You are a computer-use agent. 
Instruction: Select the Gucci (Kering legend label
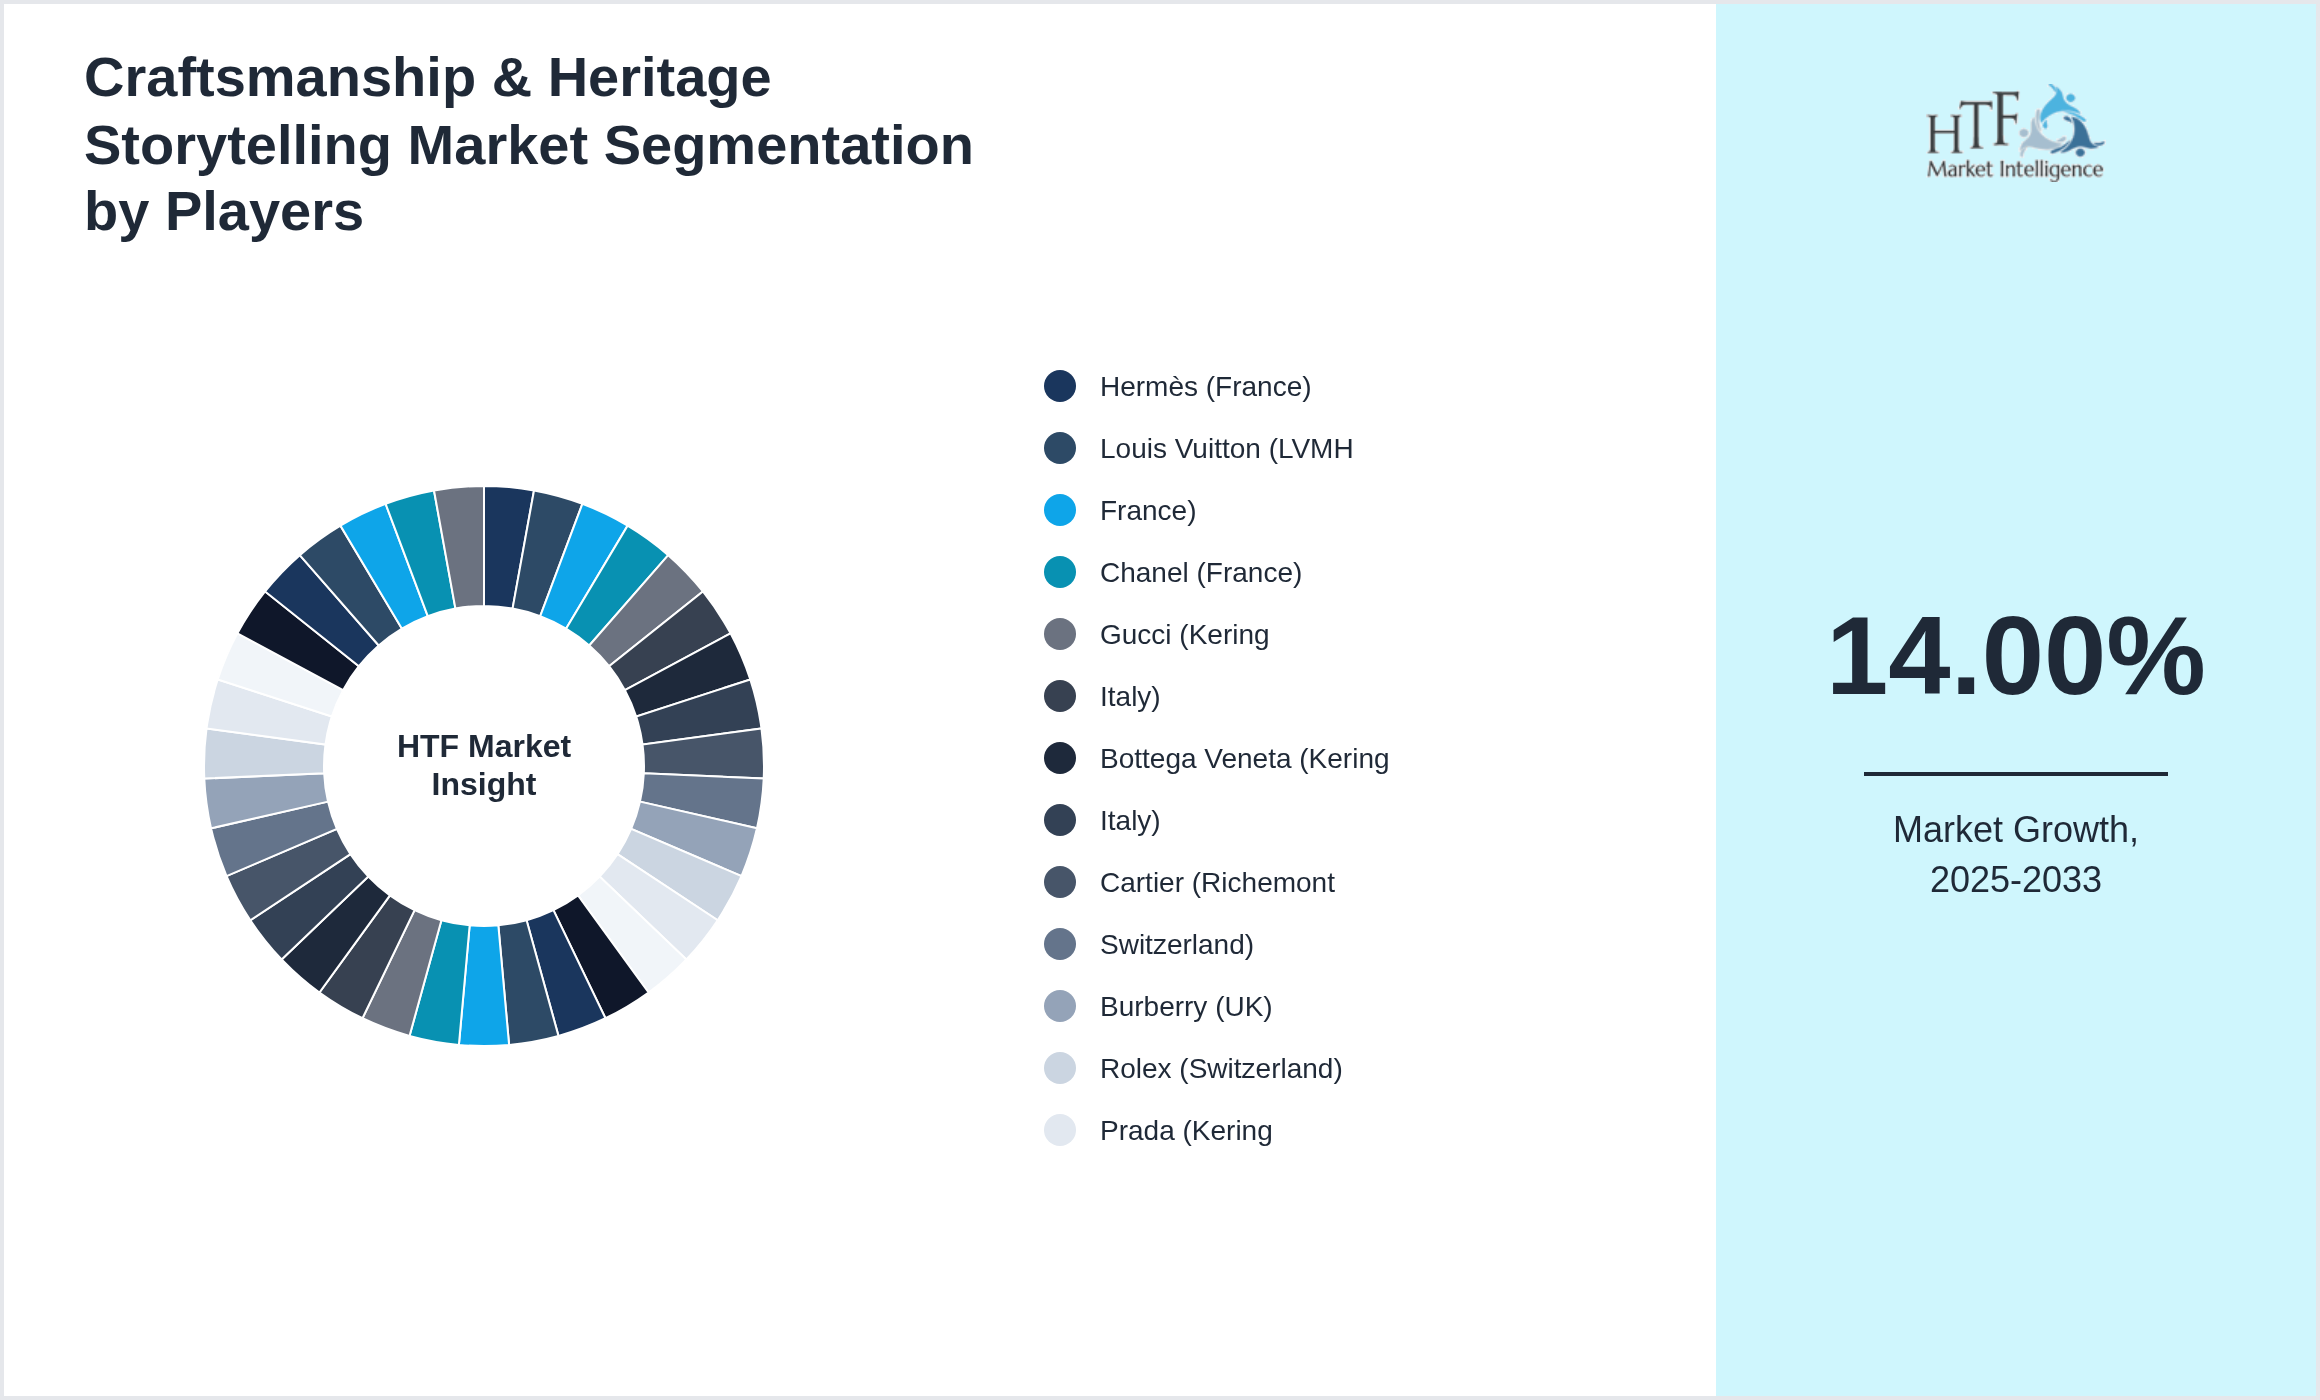pyautogui.click(x=1184, y=635)
